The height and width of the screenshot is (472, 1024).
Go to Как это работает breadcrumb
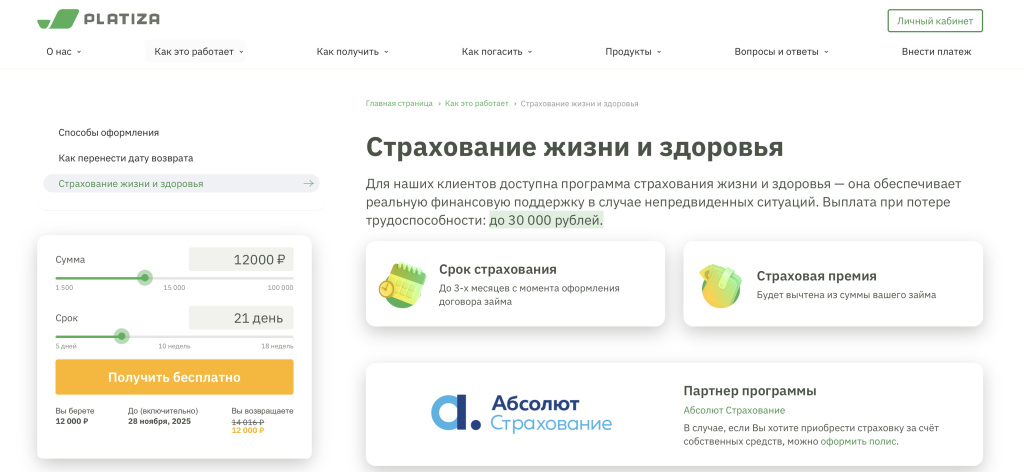click(x=477, y=103)
